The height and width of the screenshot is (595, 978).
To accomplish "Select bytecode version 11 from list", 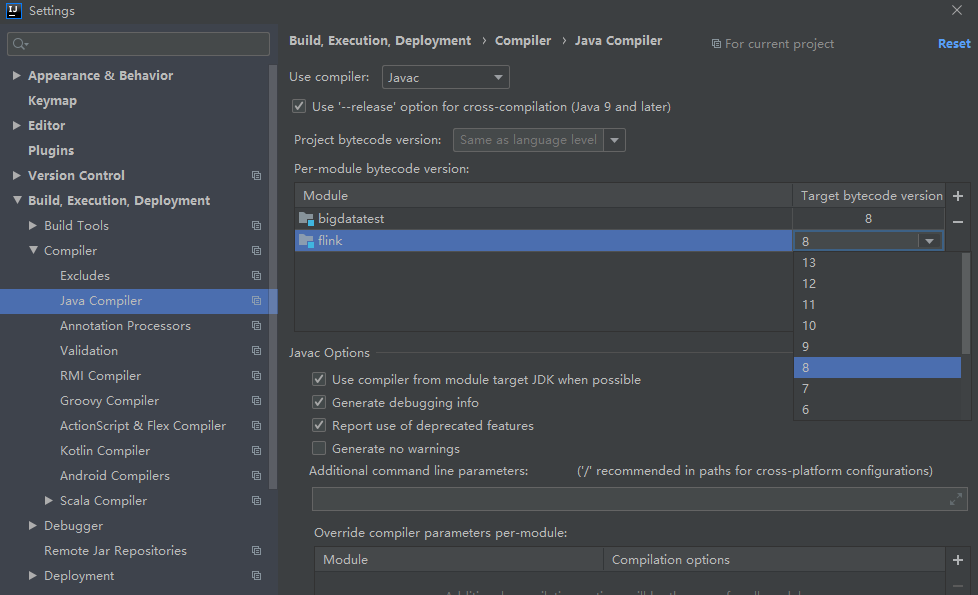I will (877, 305).
